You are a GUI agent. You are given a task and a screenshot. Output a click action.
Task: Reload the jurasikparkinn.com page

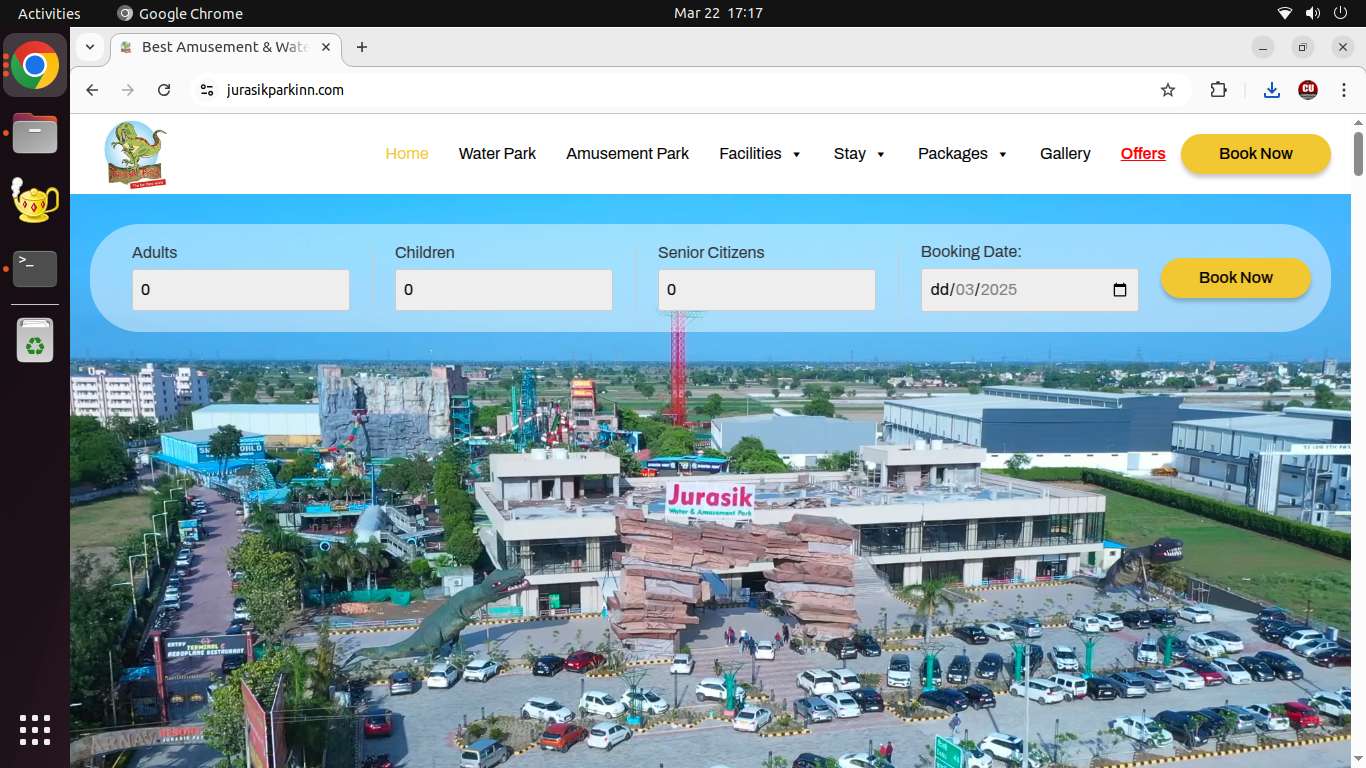coord(164,90)
